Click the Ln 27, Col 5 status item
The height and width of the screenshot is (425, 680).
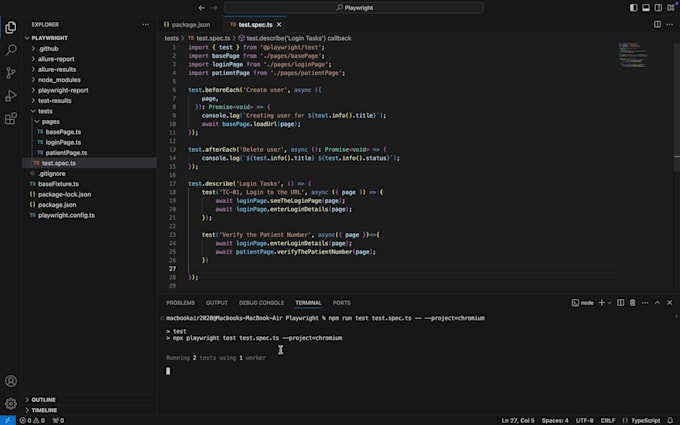[518, 420]
